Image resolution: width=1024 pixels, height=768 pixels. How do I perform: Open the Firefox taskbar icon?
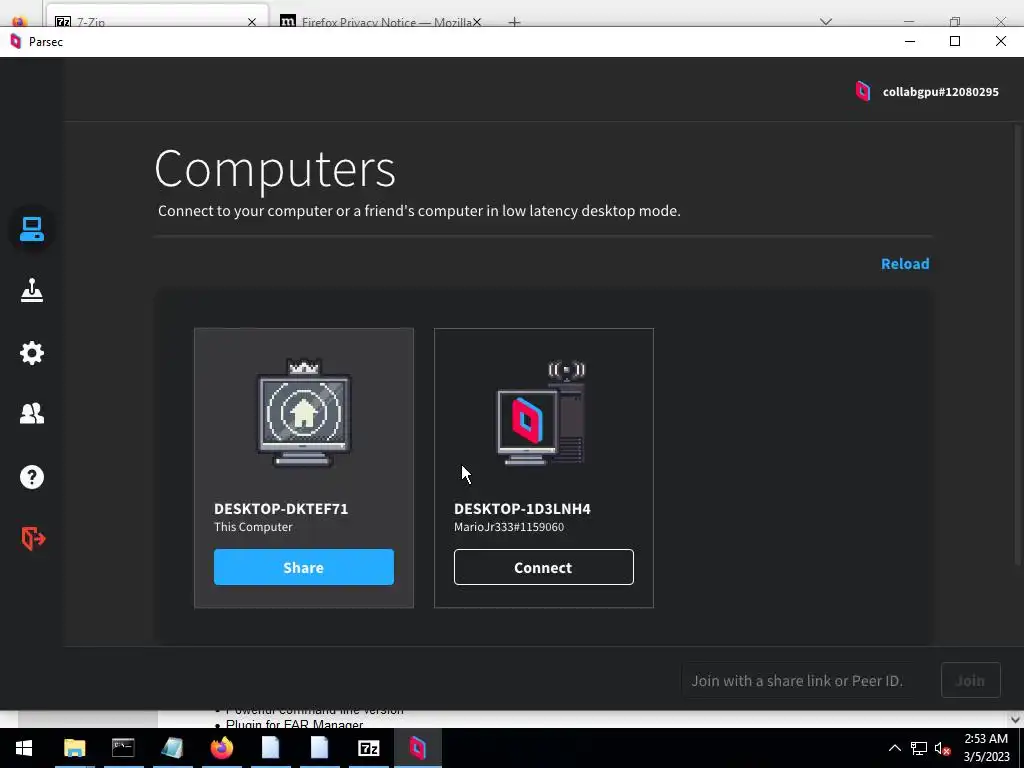tap(222, 748)
